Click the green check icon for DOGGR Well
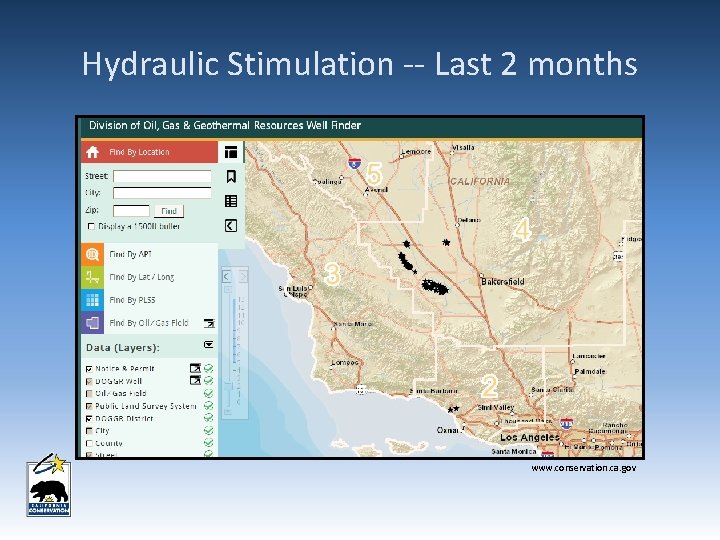The height and width of the screenshot is (540, 720). pos(208,381)
